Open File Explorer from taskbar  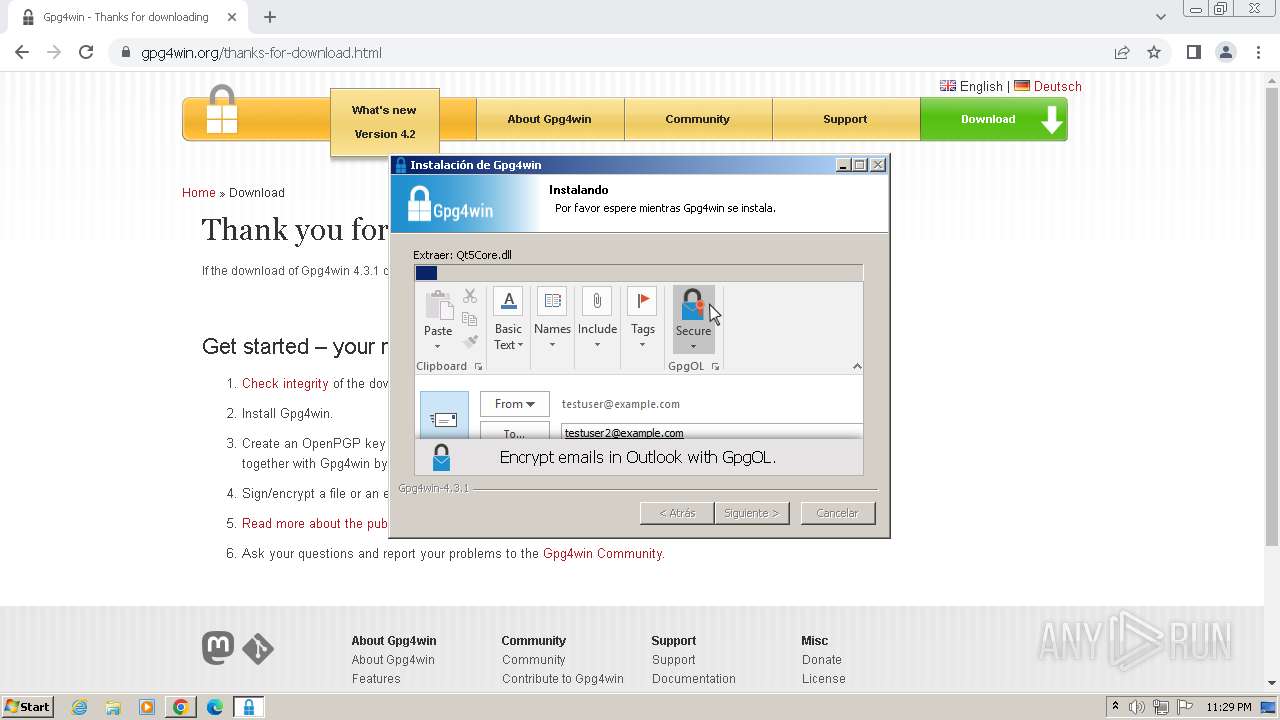(113, 707)
